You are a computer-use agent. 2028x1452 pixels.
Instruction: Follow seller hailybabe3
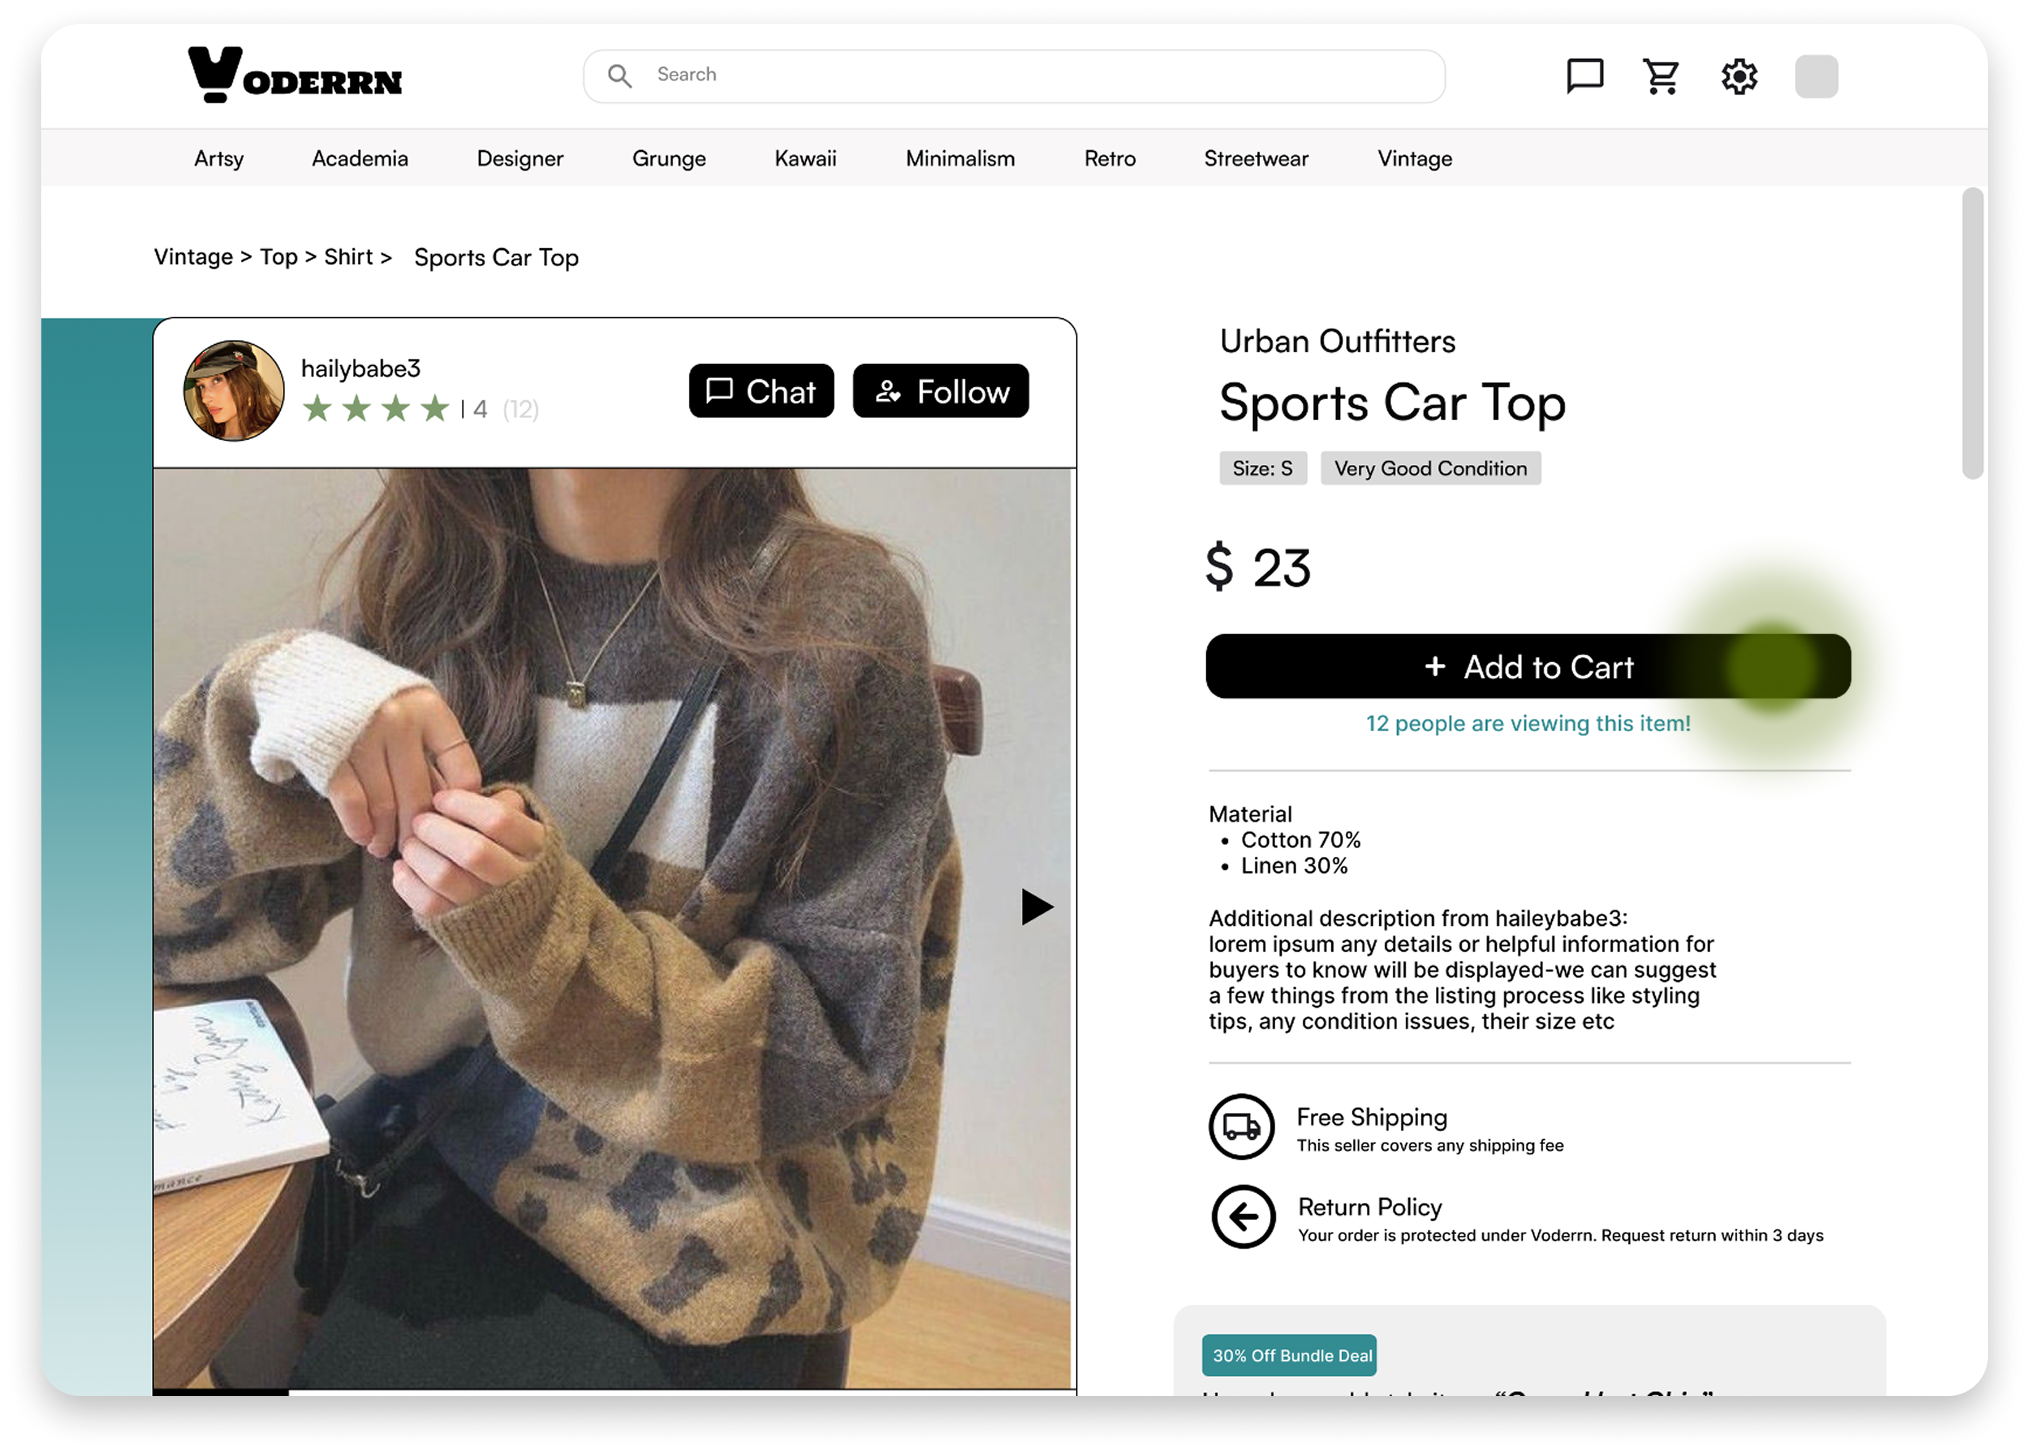(940, 391)
